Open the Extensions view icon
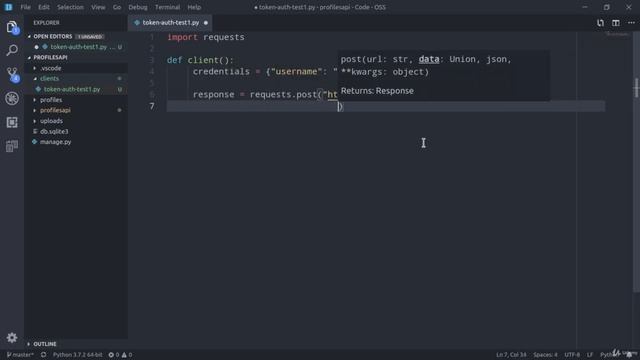This screenshot has height=360, width=640. (x=12, y=122)
